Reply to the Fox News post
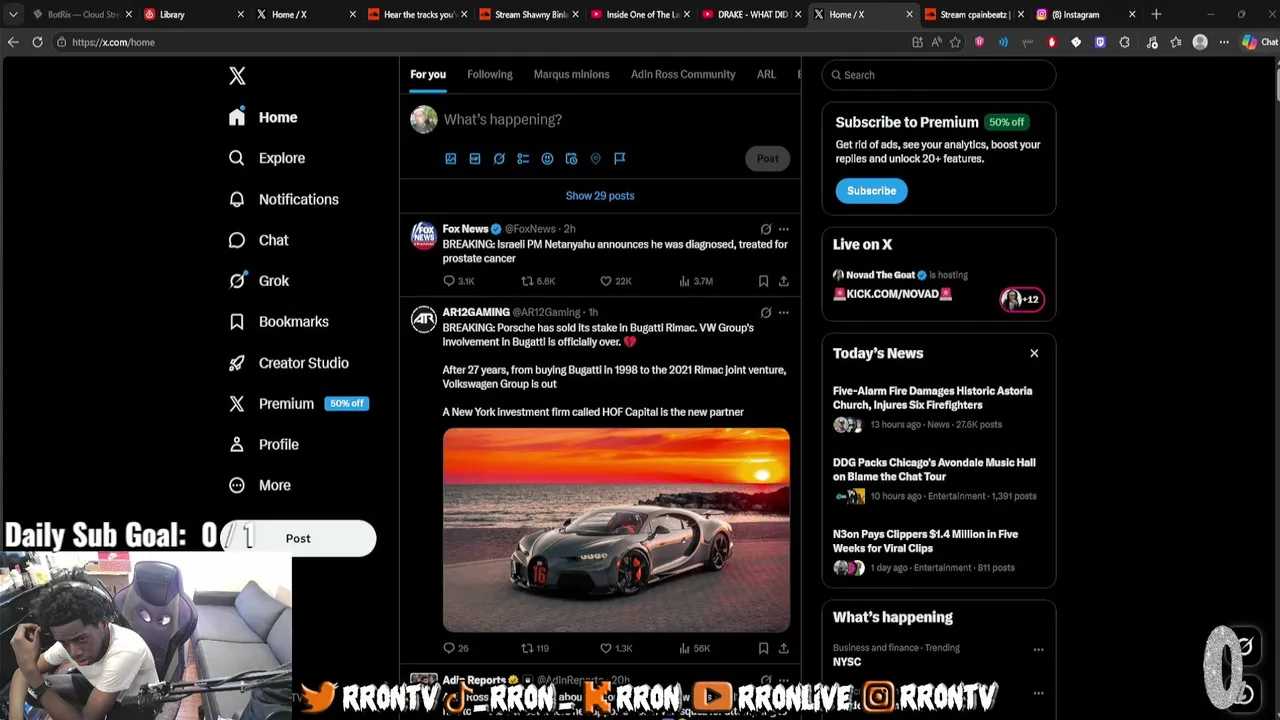The width and height of the screenshot is (1280, 720). (459, 281)
